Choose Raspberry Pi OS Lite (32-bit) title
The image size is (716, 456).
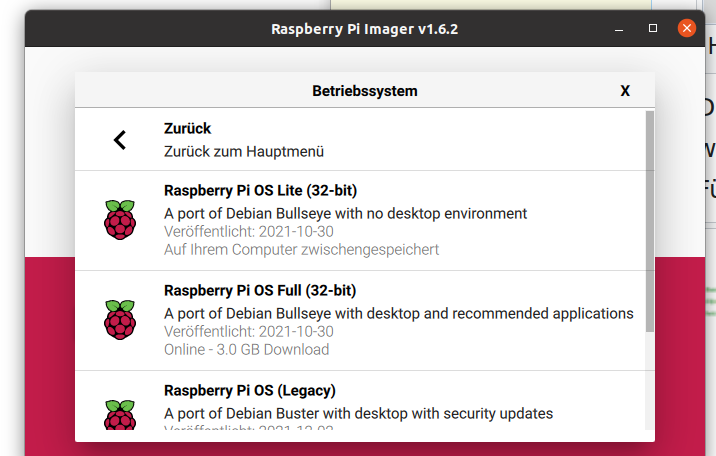pos(260,190)
